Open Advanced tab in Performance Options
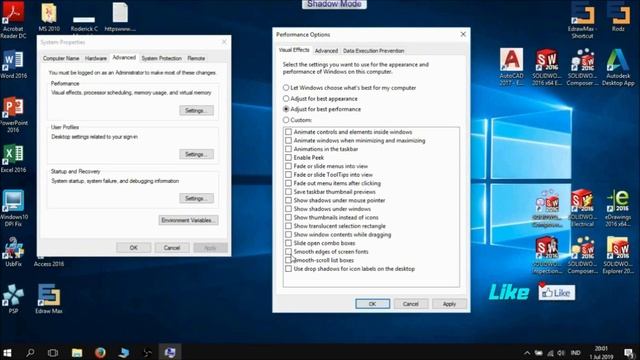 (326, 51)
